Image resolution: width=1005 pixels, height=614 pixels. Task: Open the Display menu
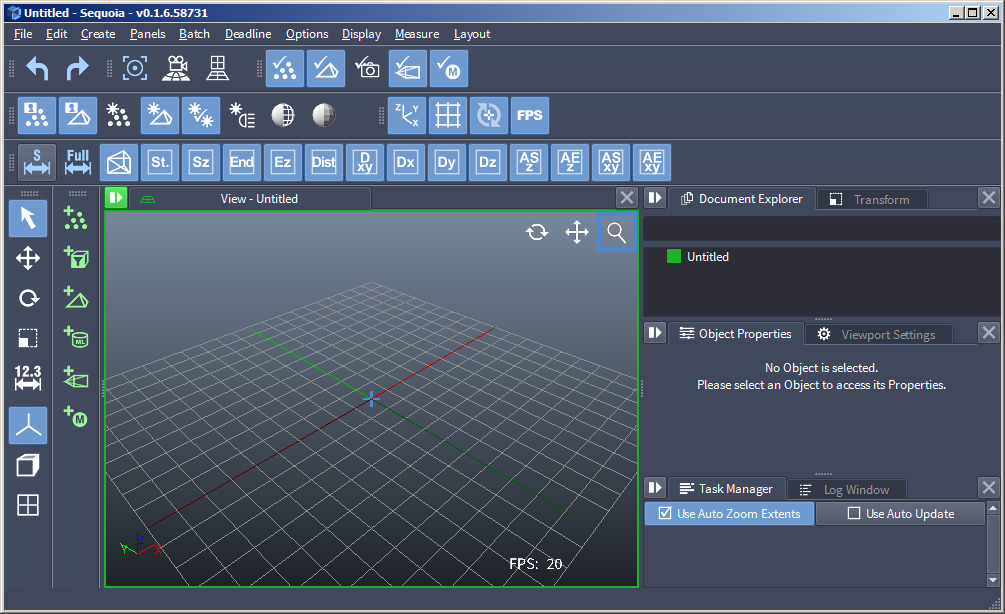[x=361, y=34]
